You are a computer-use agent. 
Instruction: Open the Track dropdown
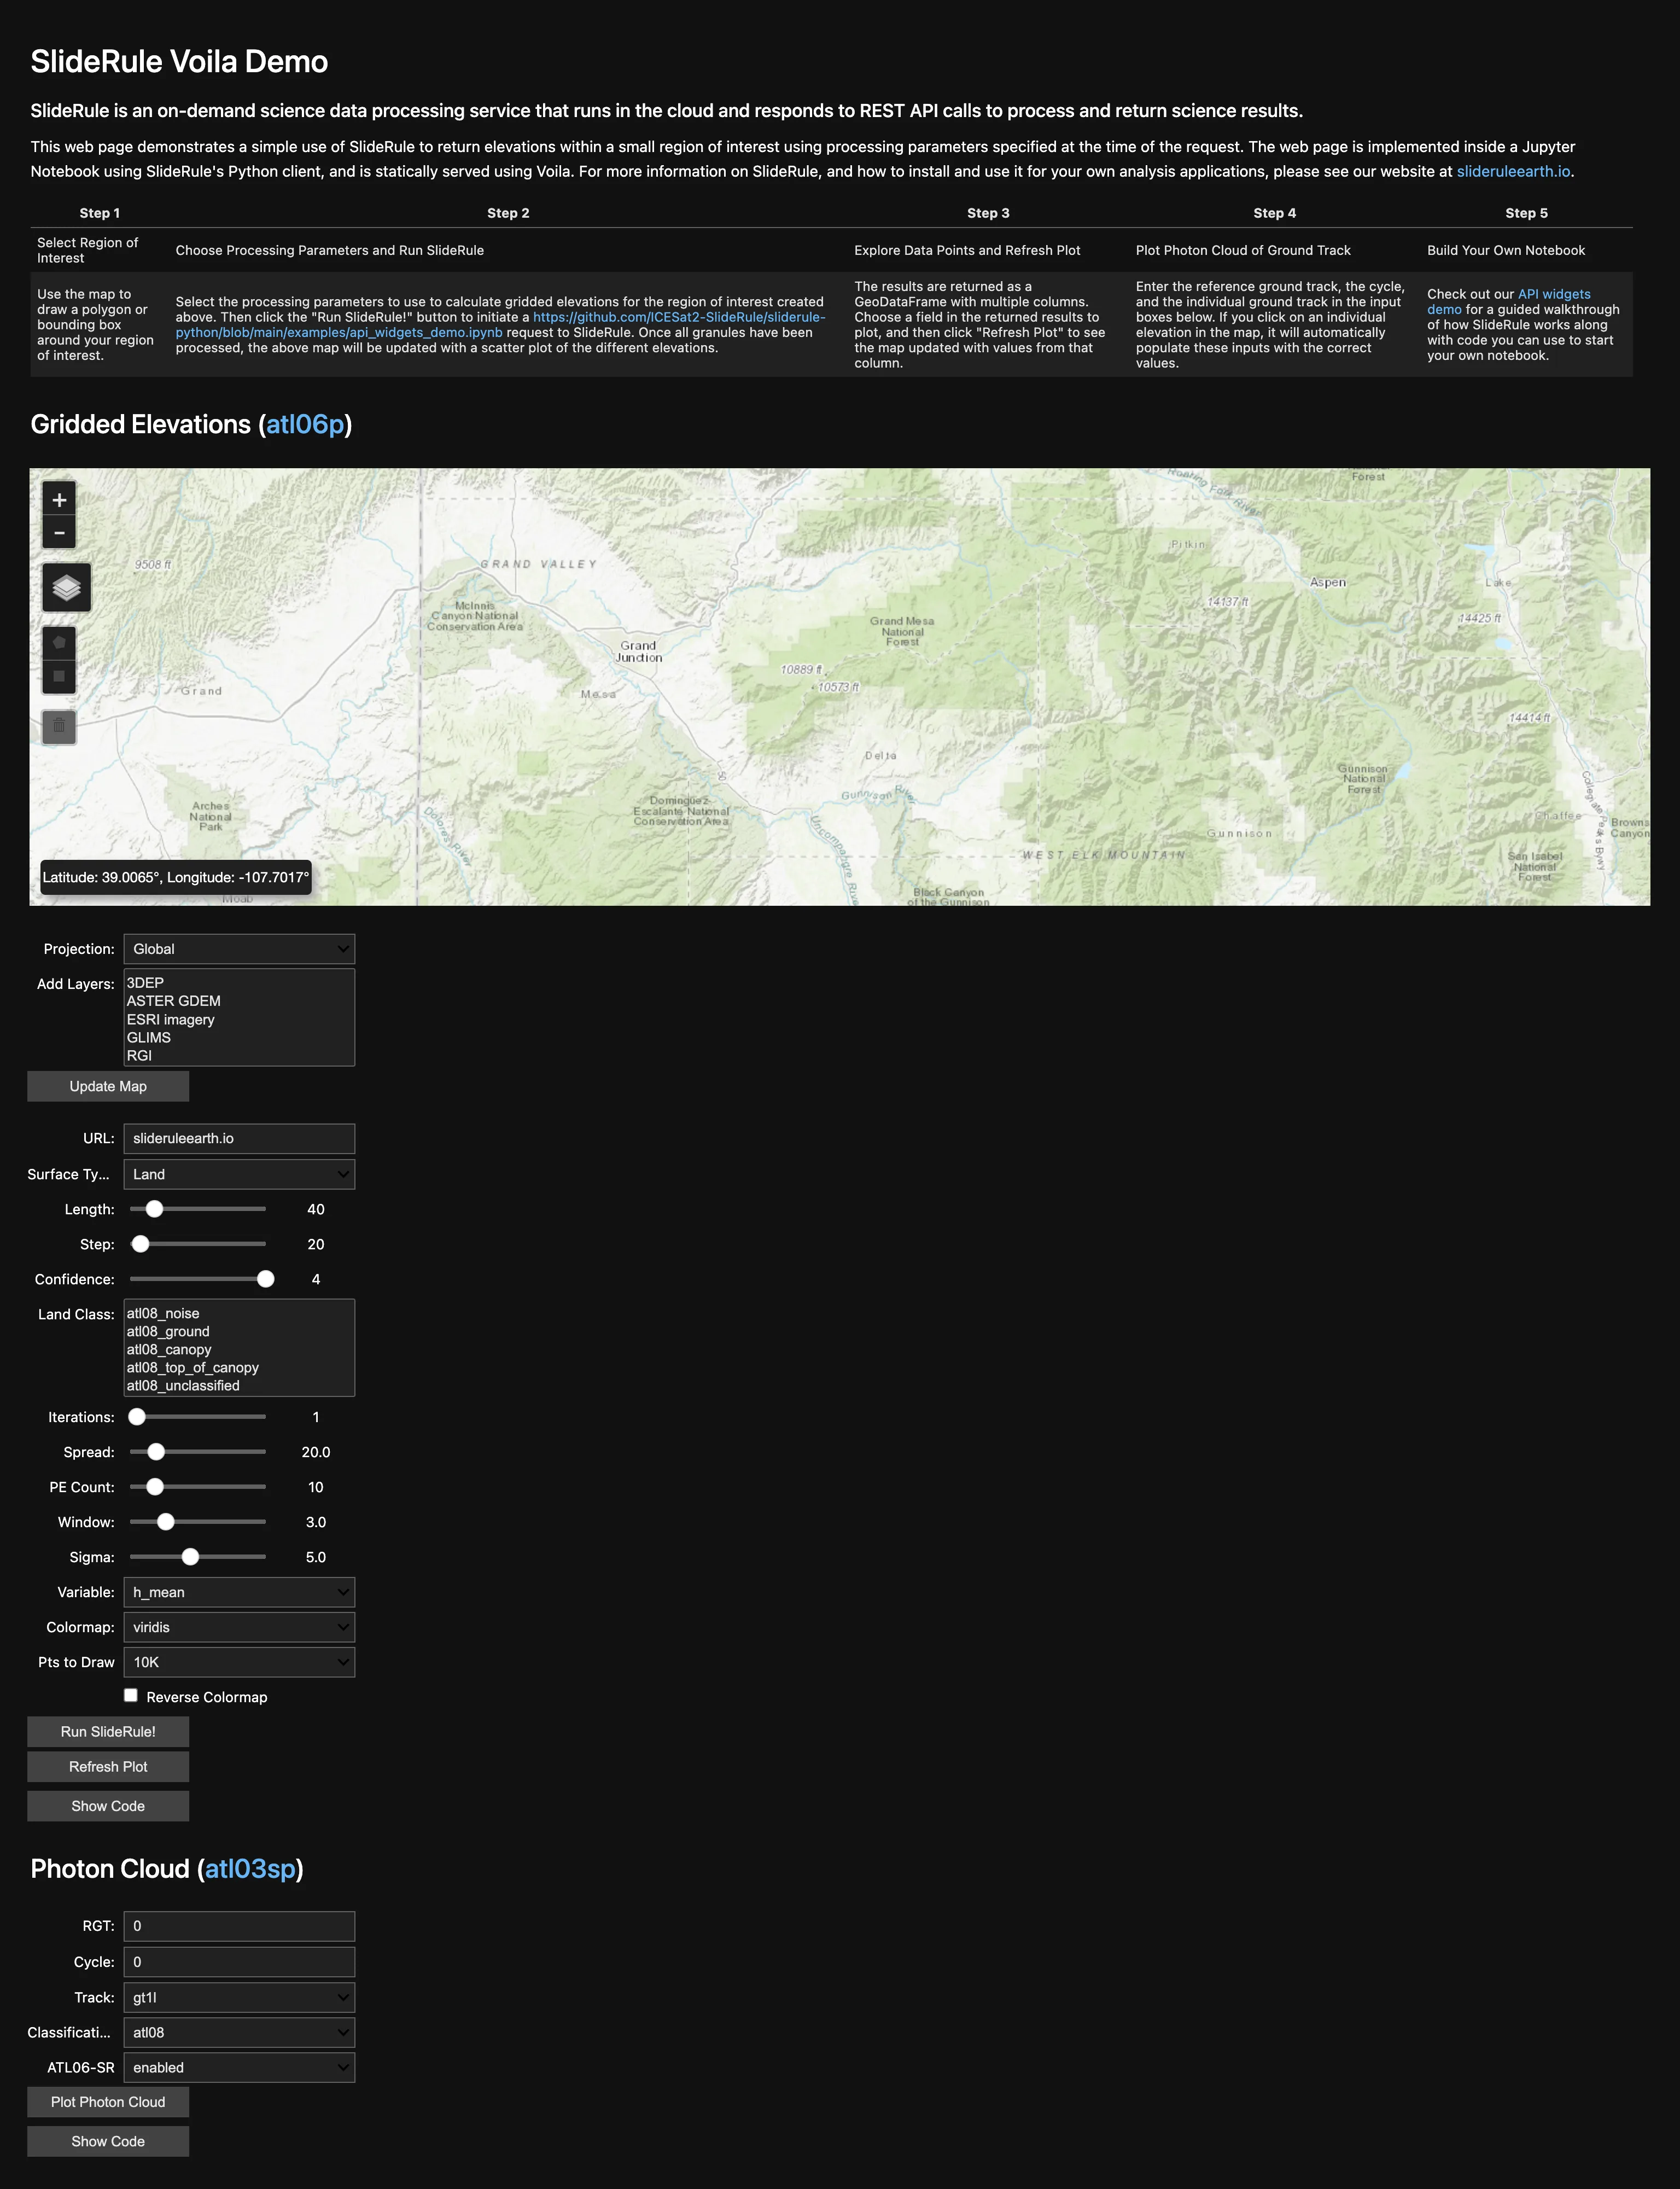click(x=239, y=1997)
